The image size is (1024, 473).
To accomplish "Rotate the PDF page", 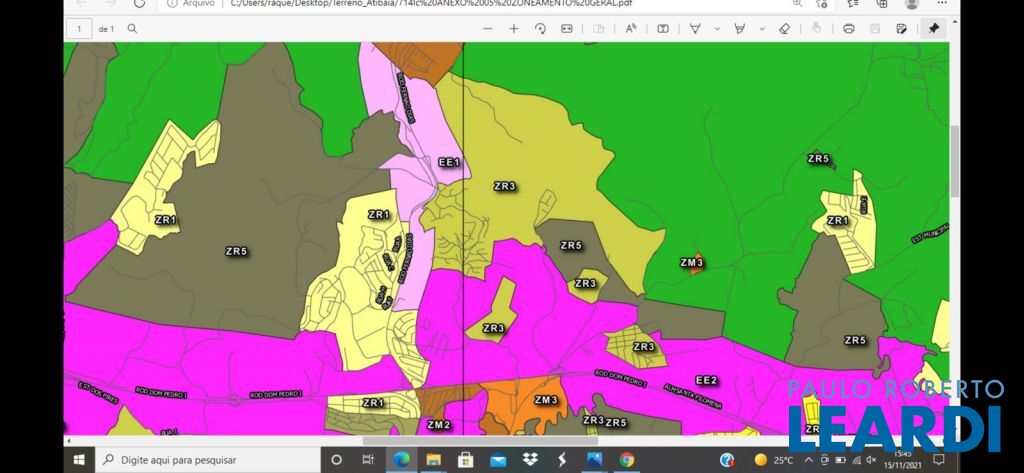I will (x=541, y=29).
